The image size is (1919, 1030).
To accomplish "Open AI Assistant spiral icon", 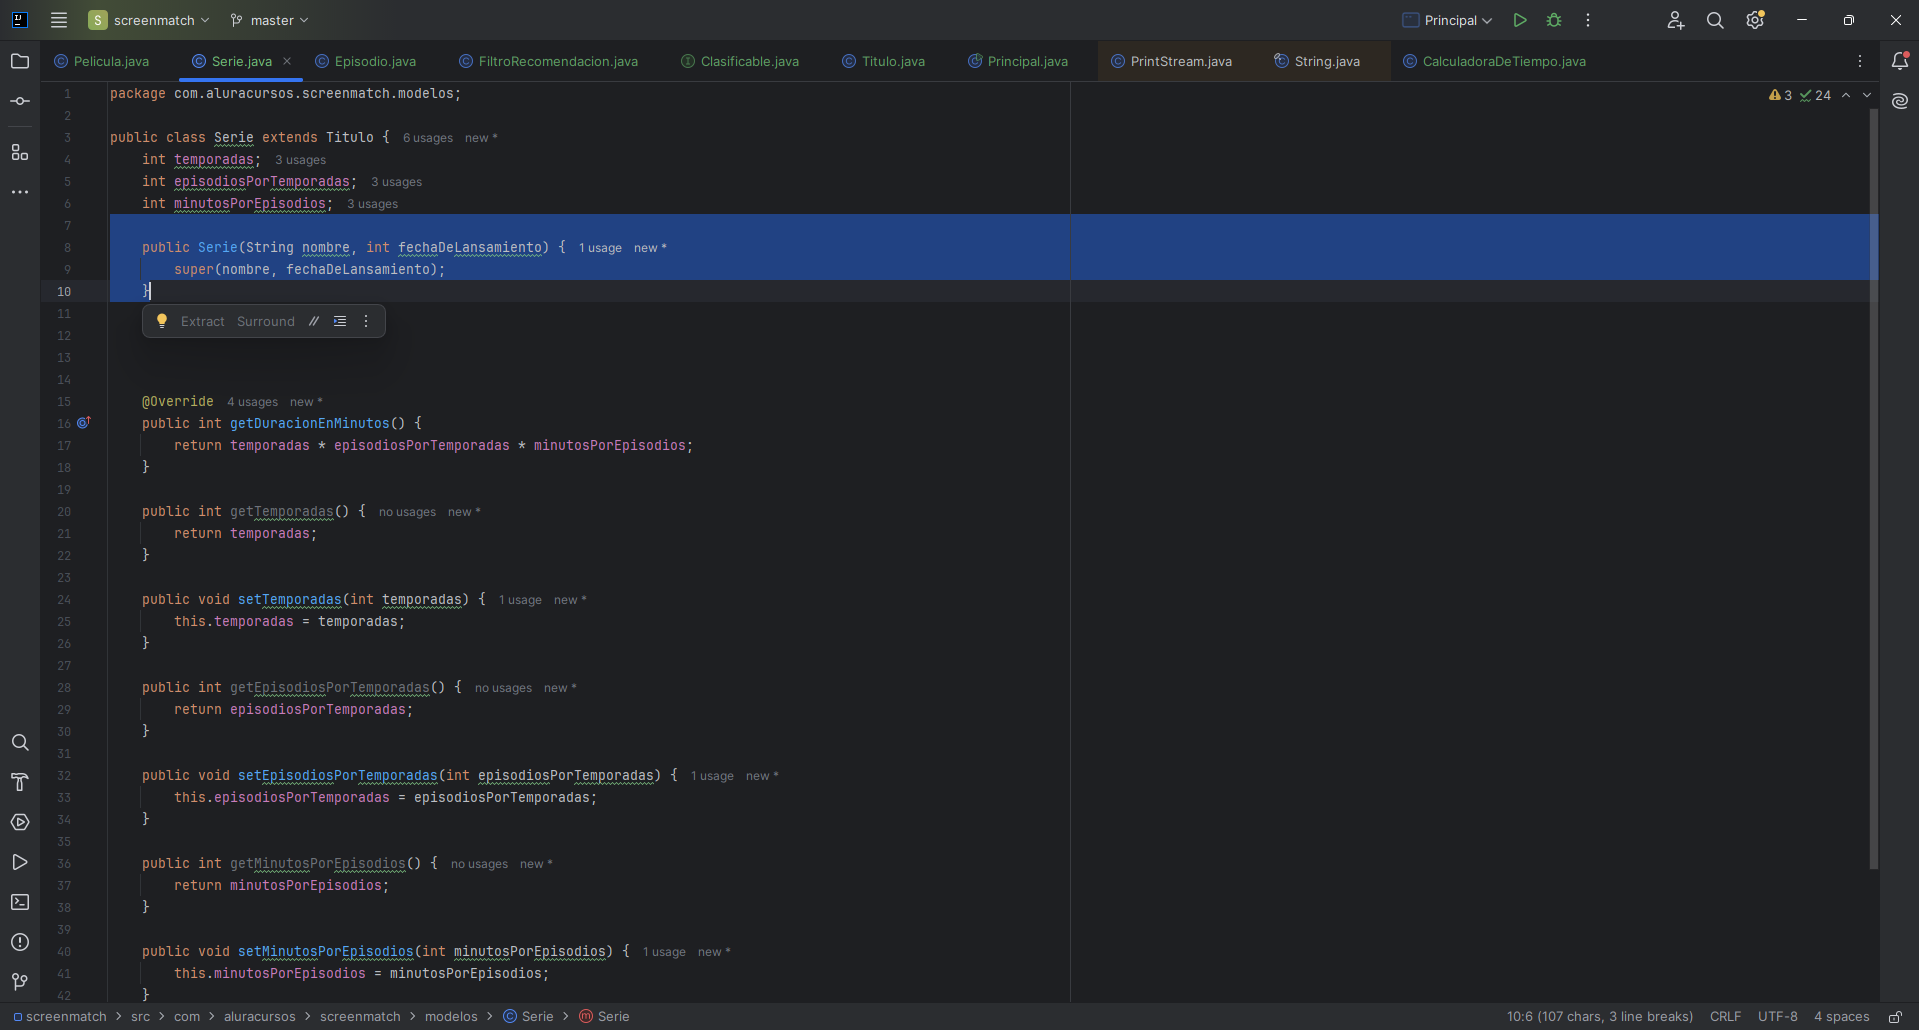I will coord(1900,101).
